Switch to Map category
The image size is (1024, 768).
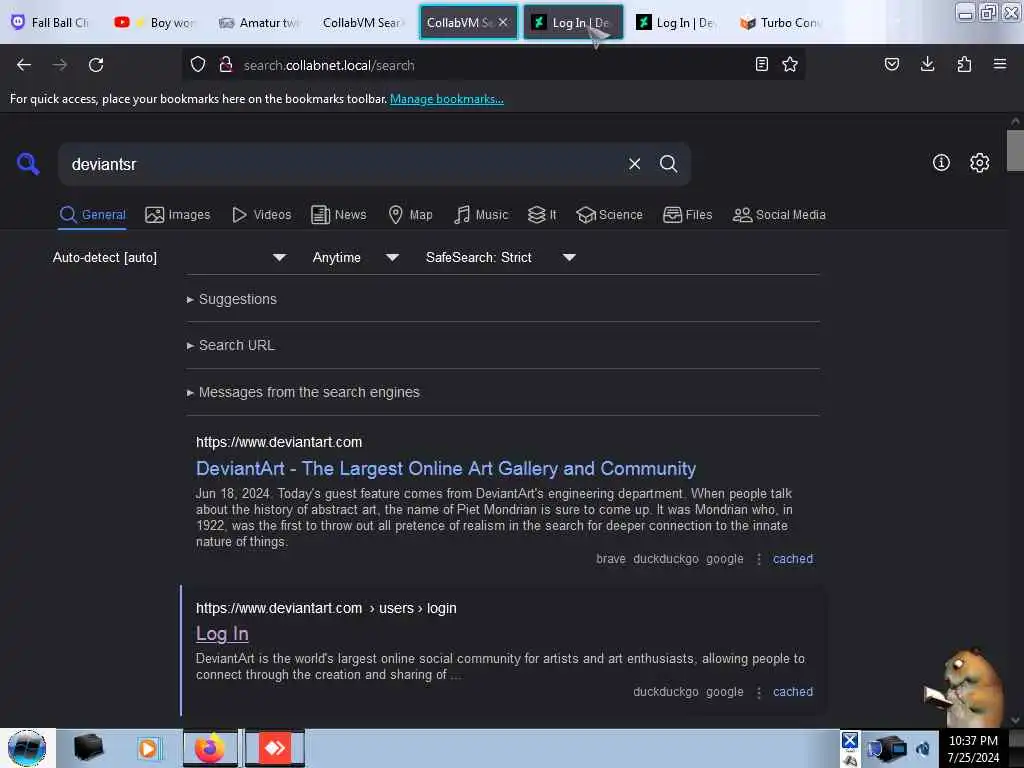410,215
